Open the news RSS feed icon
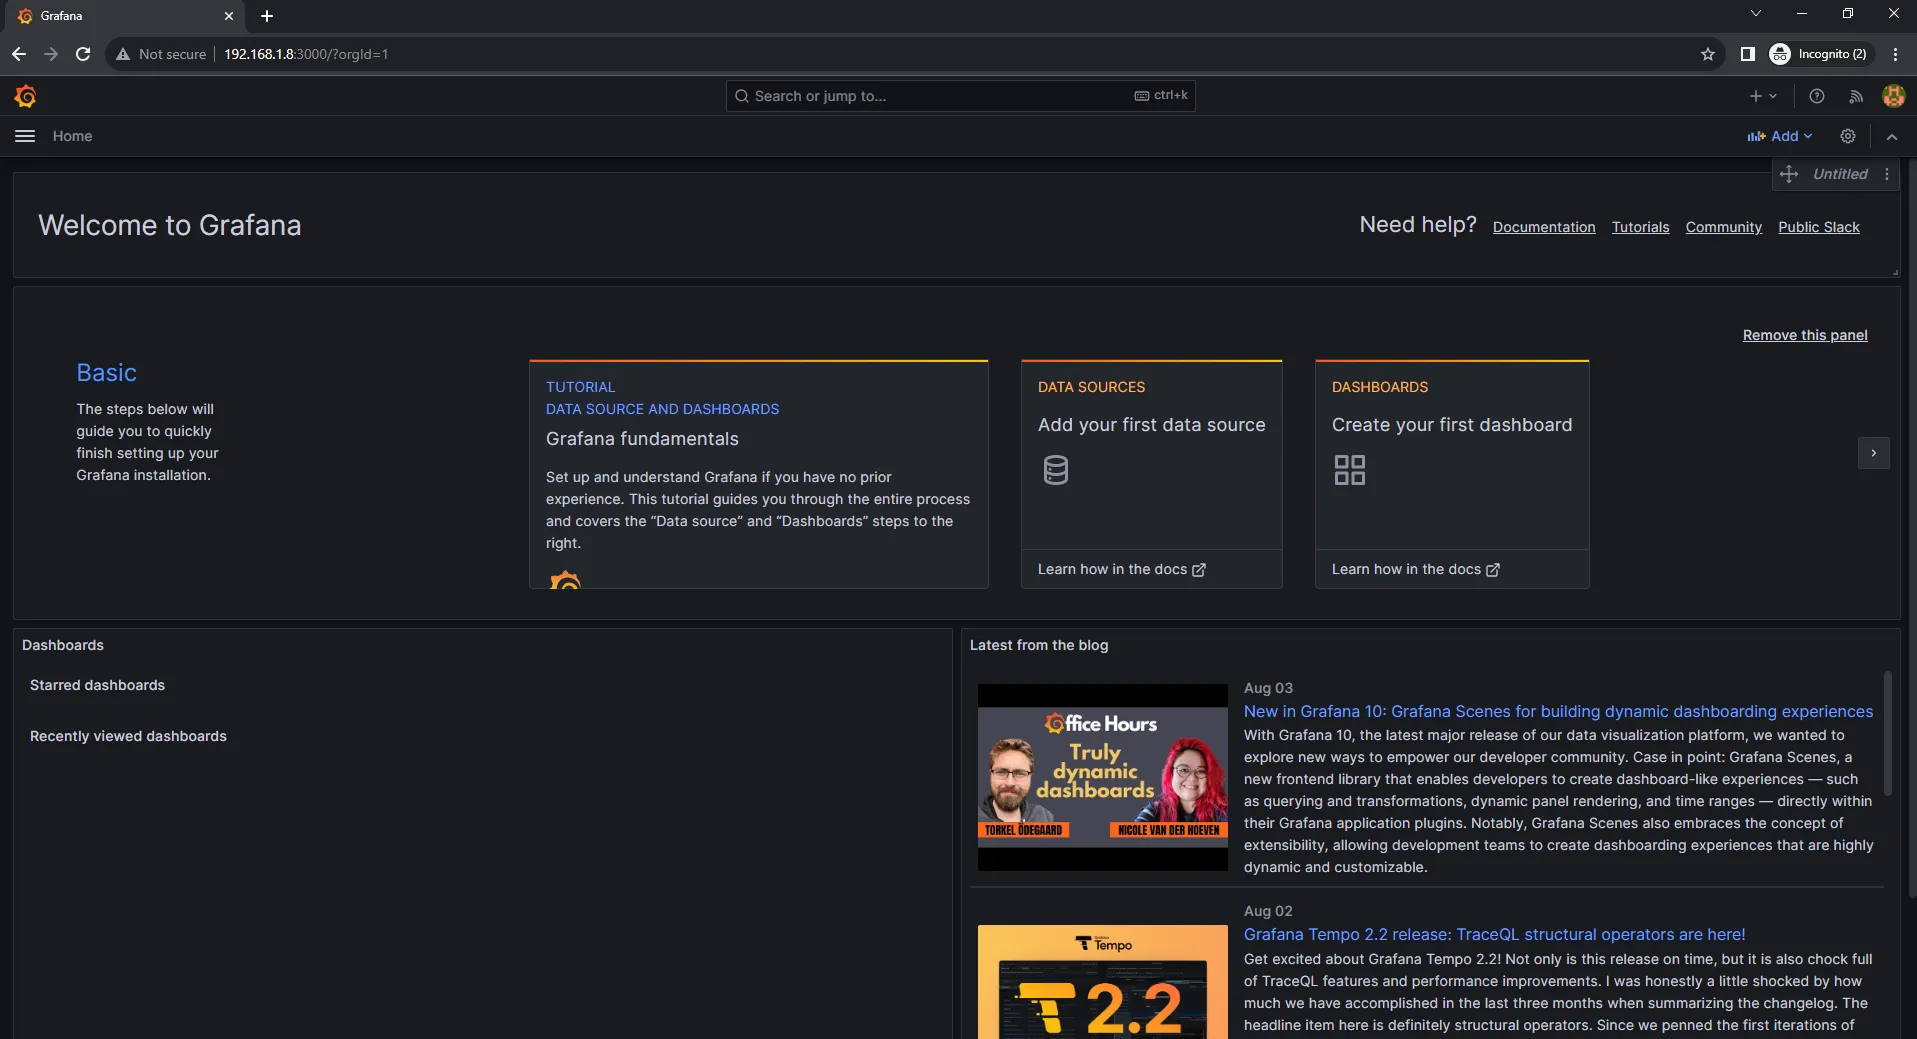Viewport: 1917px width, 1039px height. [x=1856, y=96]
